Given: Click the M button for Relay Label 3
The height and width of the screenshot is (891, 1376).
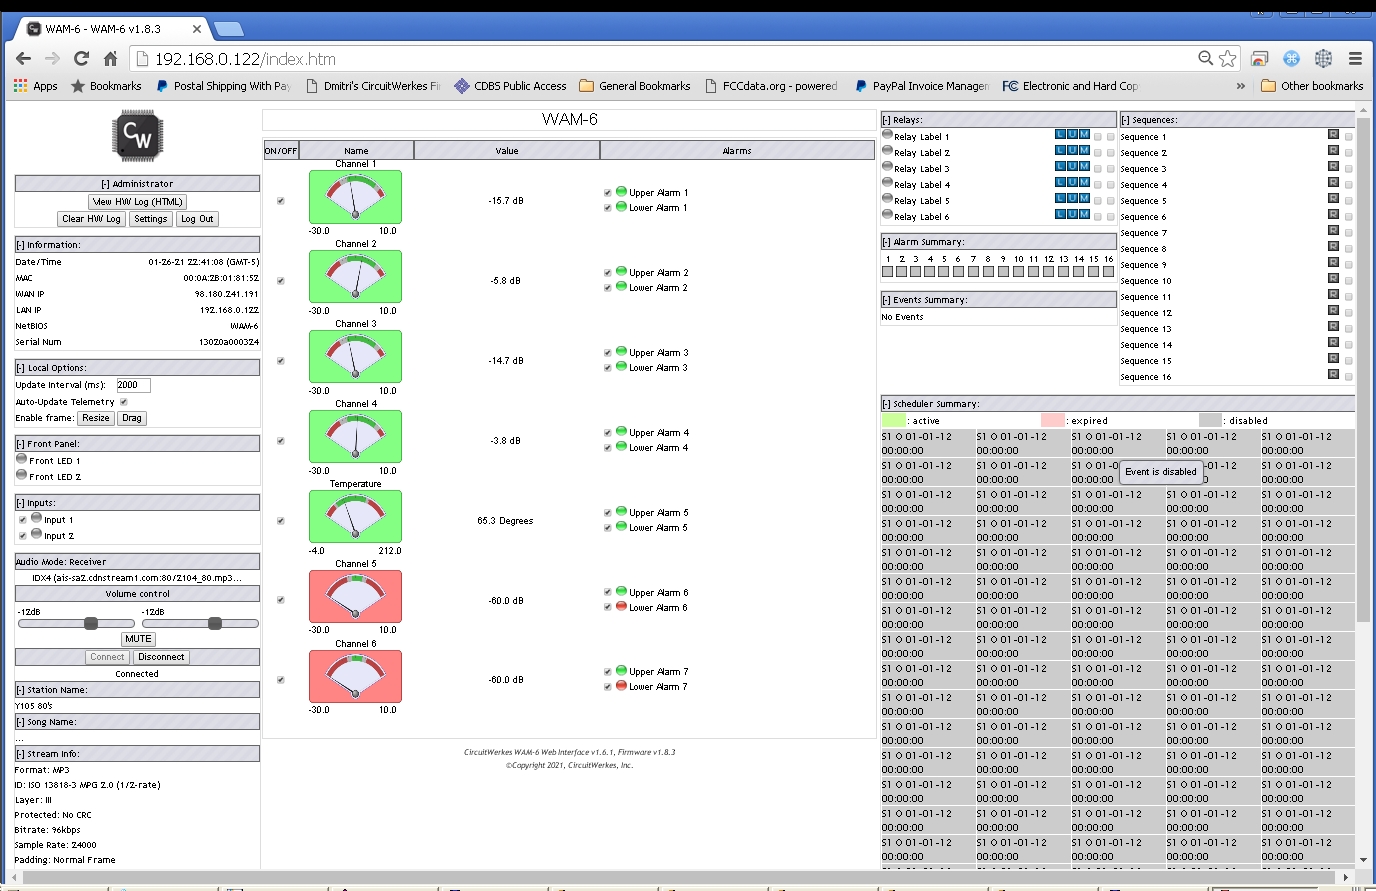Looking at the screenshot, I should (1085, 167).
